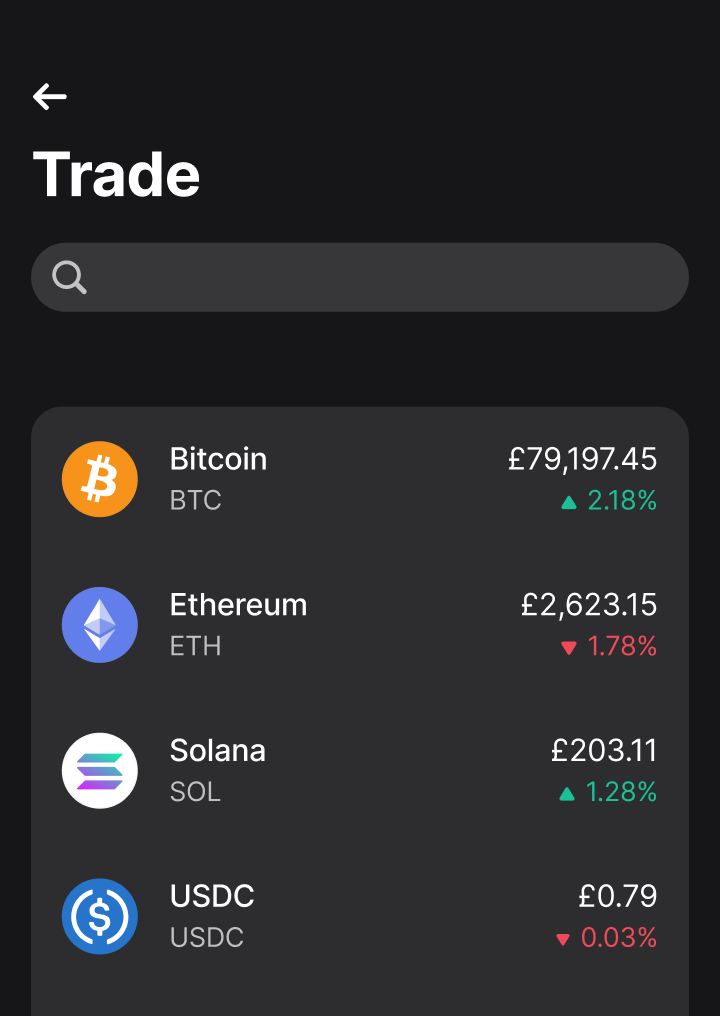Click Bitcoin's green up-triangle indicator
Screen dimensions: 720x1016
point(569,502)
